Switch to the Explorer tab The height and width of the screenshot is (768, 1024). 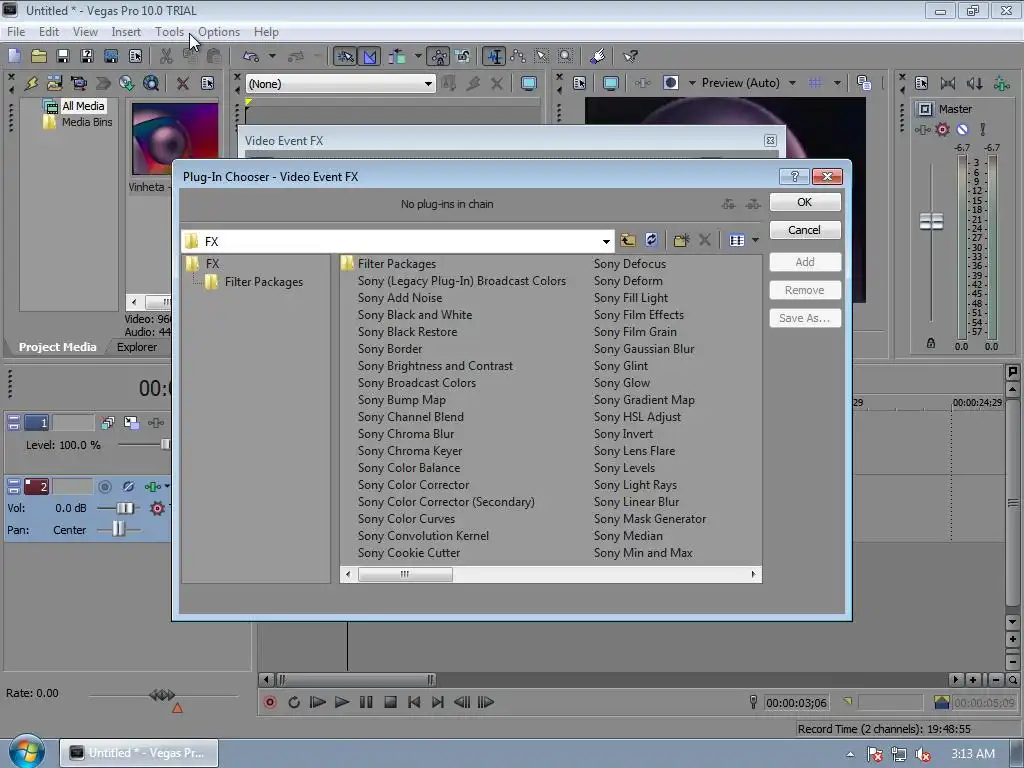[x=136, y=347]
